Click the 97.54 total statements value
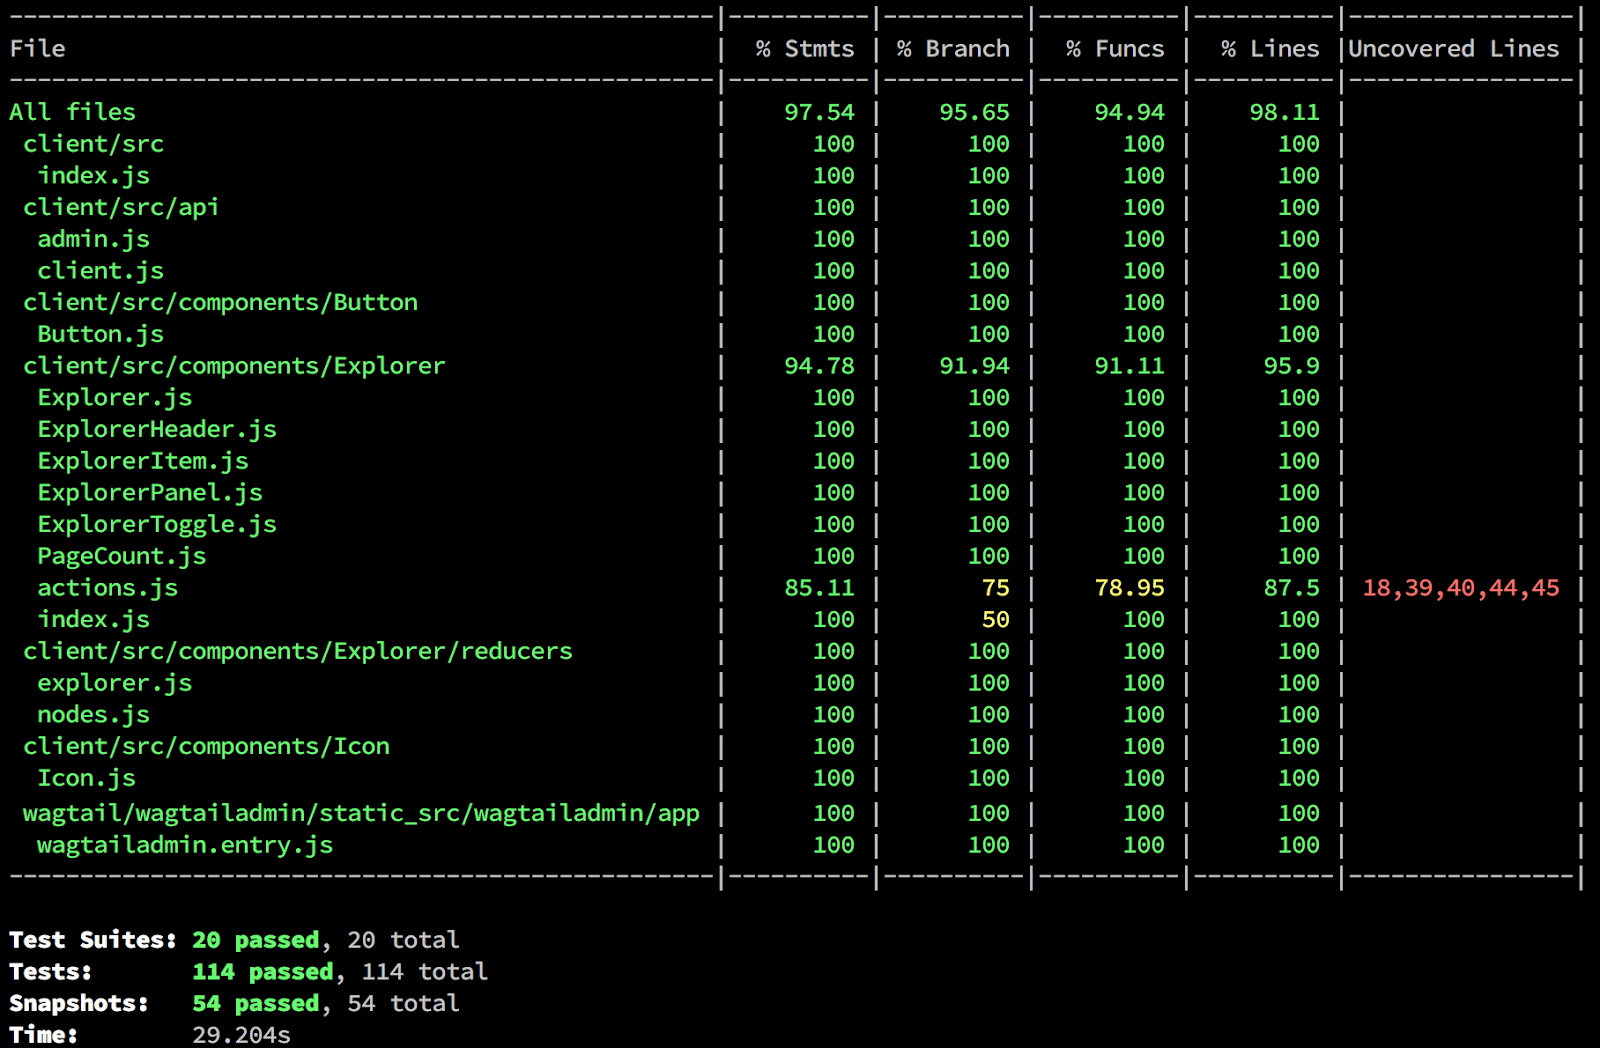1600x1048 pixels. pyautogui.click(x=819, y=112)
